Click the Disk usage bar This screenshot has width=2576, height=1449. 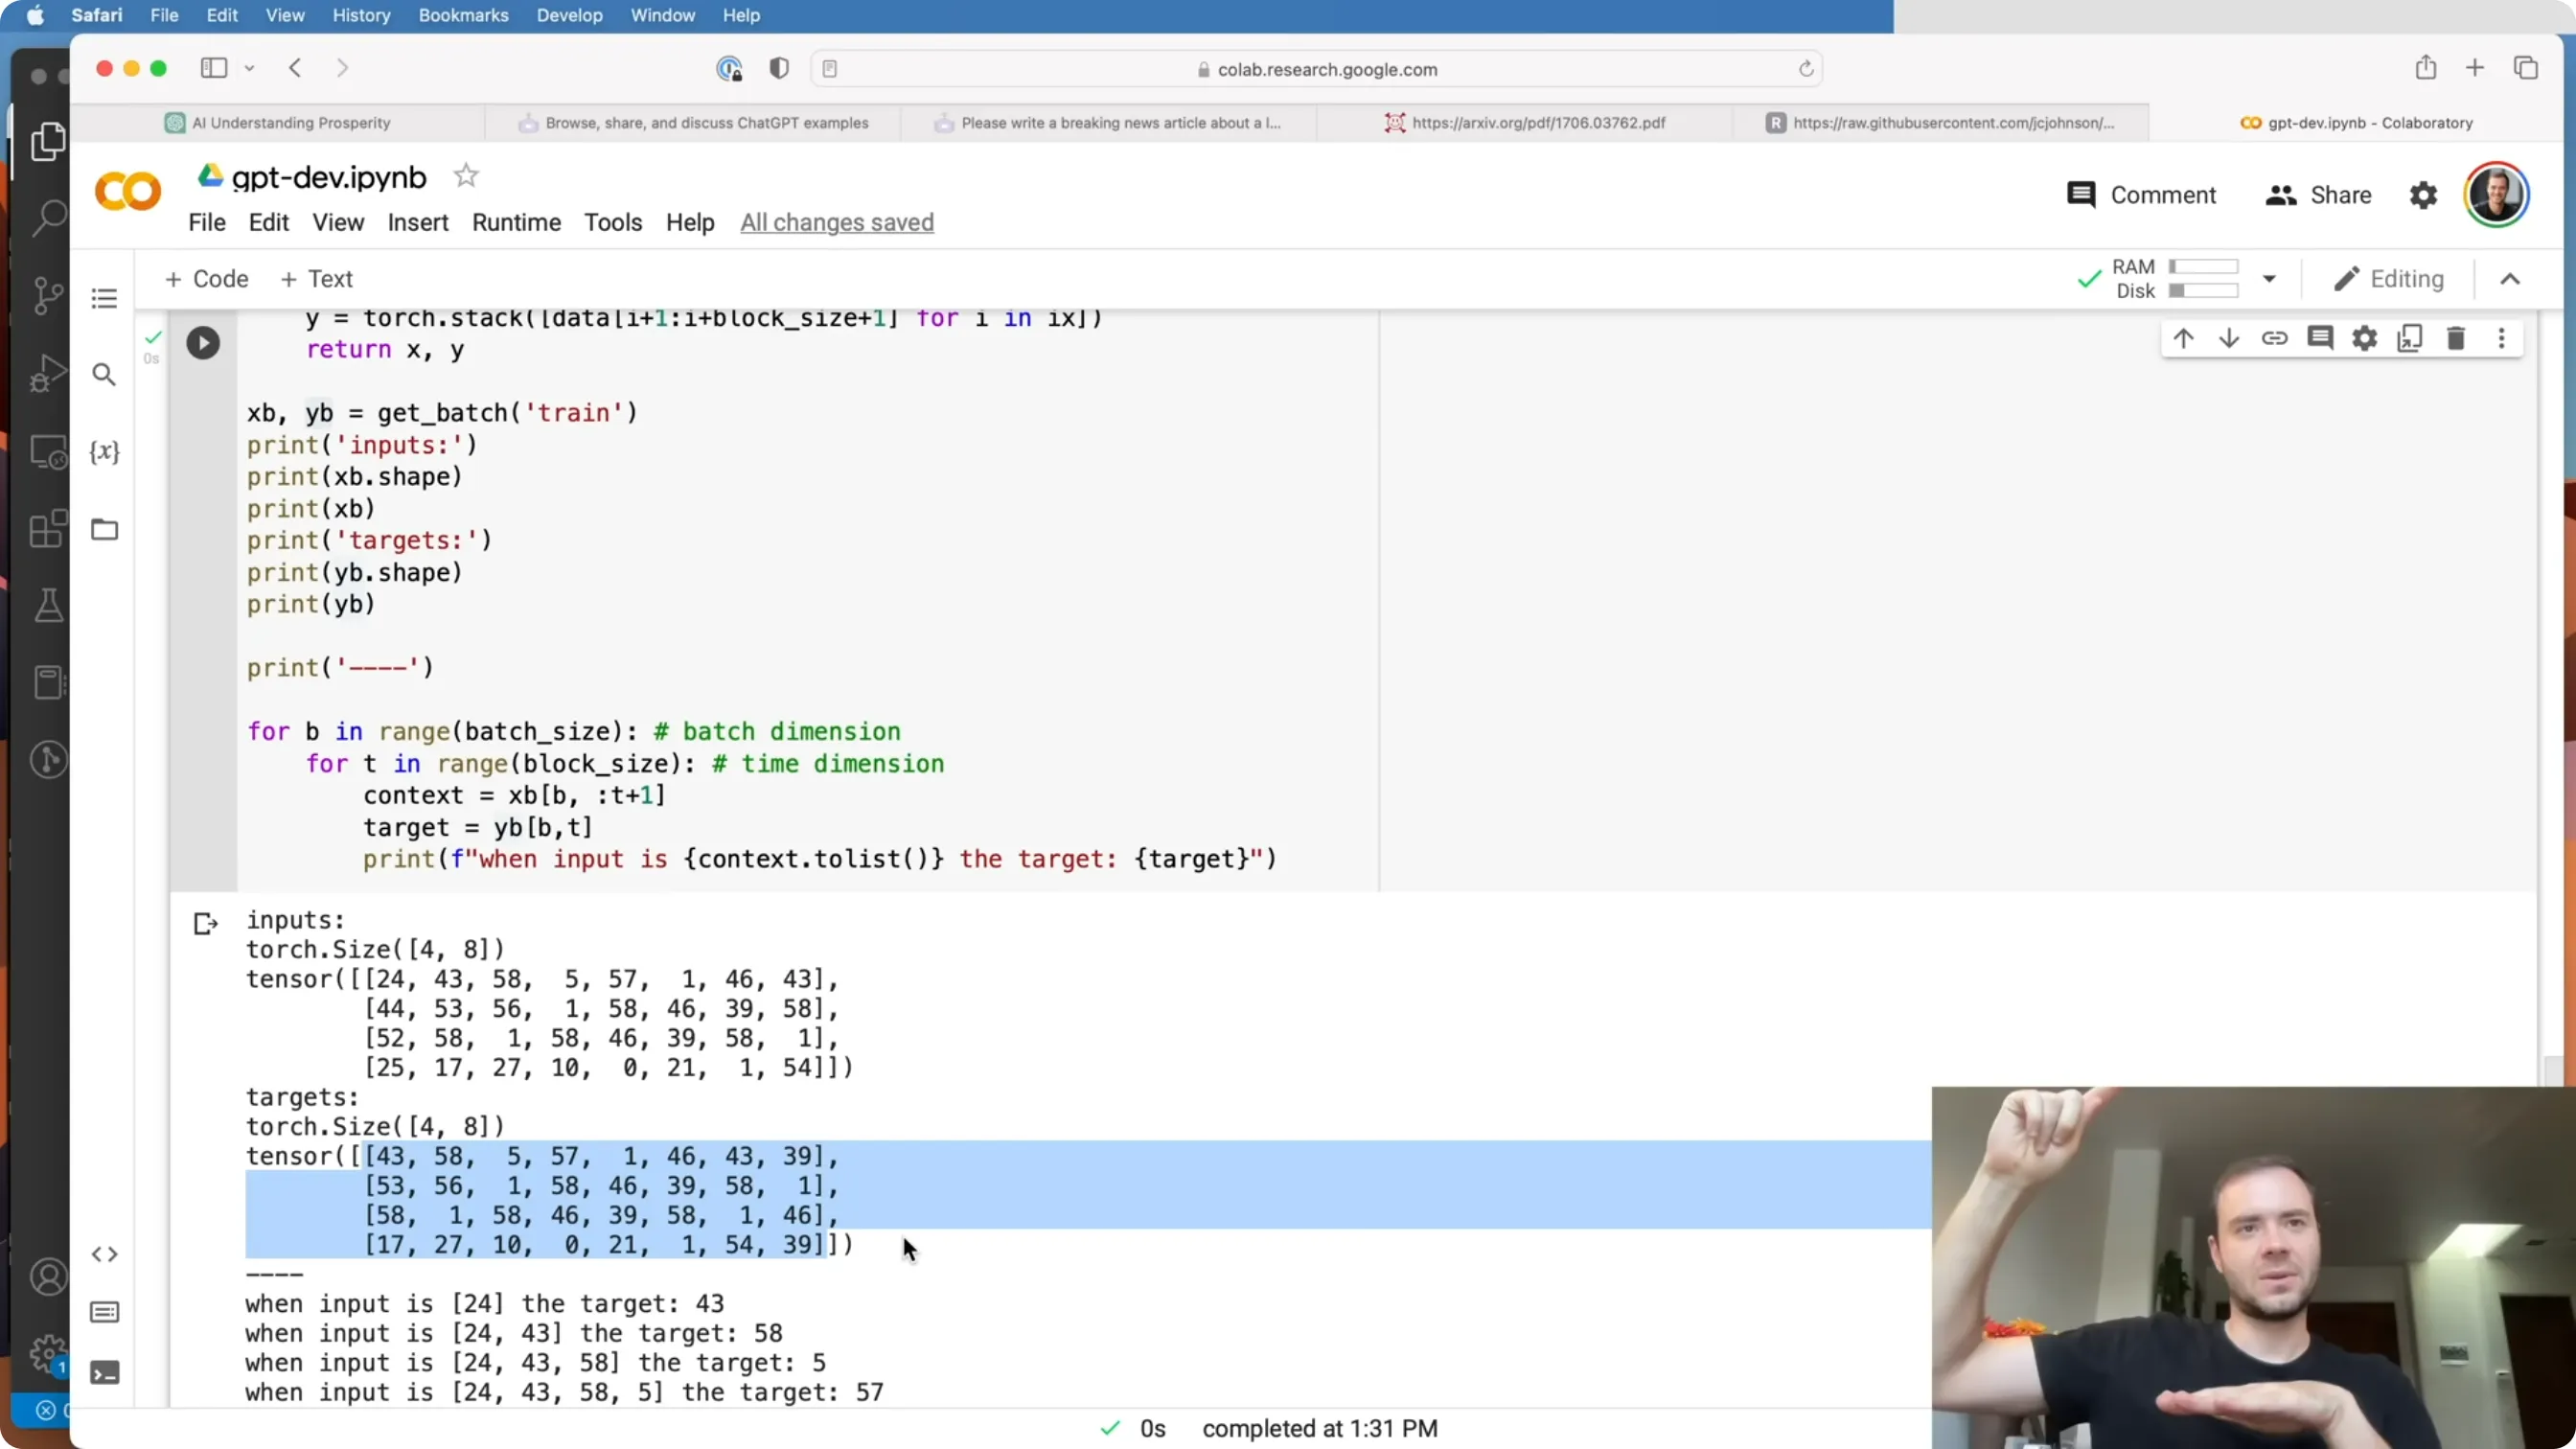pyautogui.click(x=2203, y=291)
